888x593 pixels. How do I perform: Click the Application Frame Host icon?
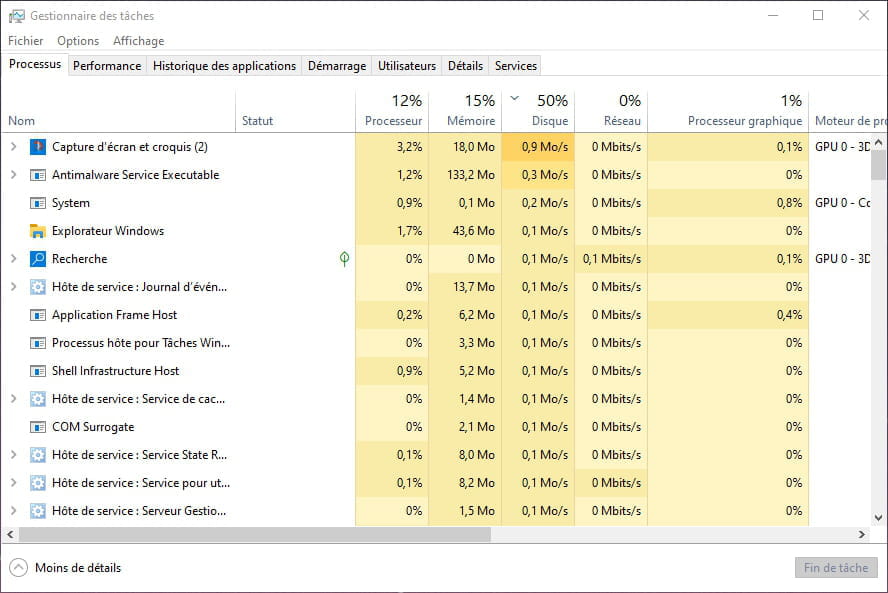point(37,315)
